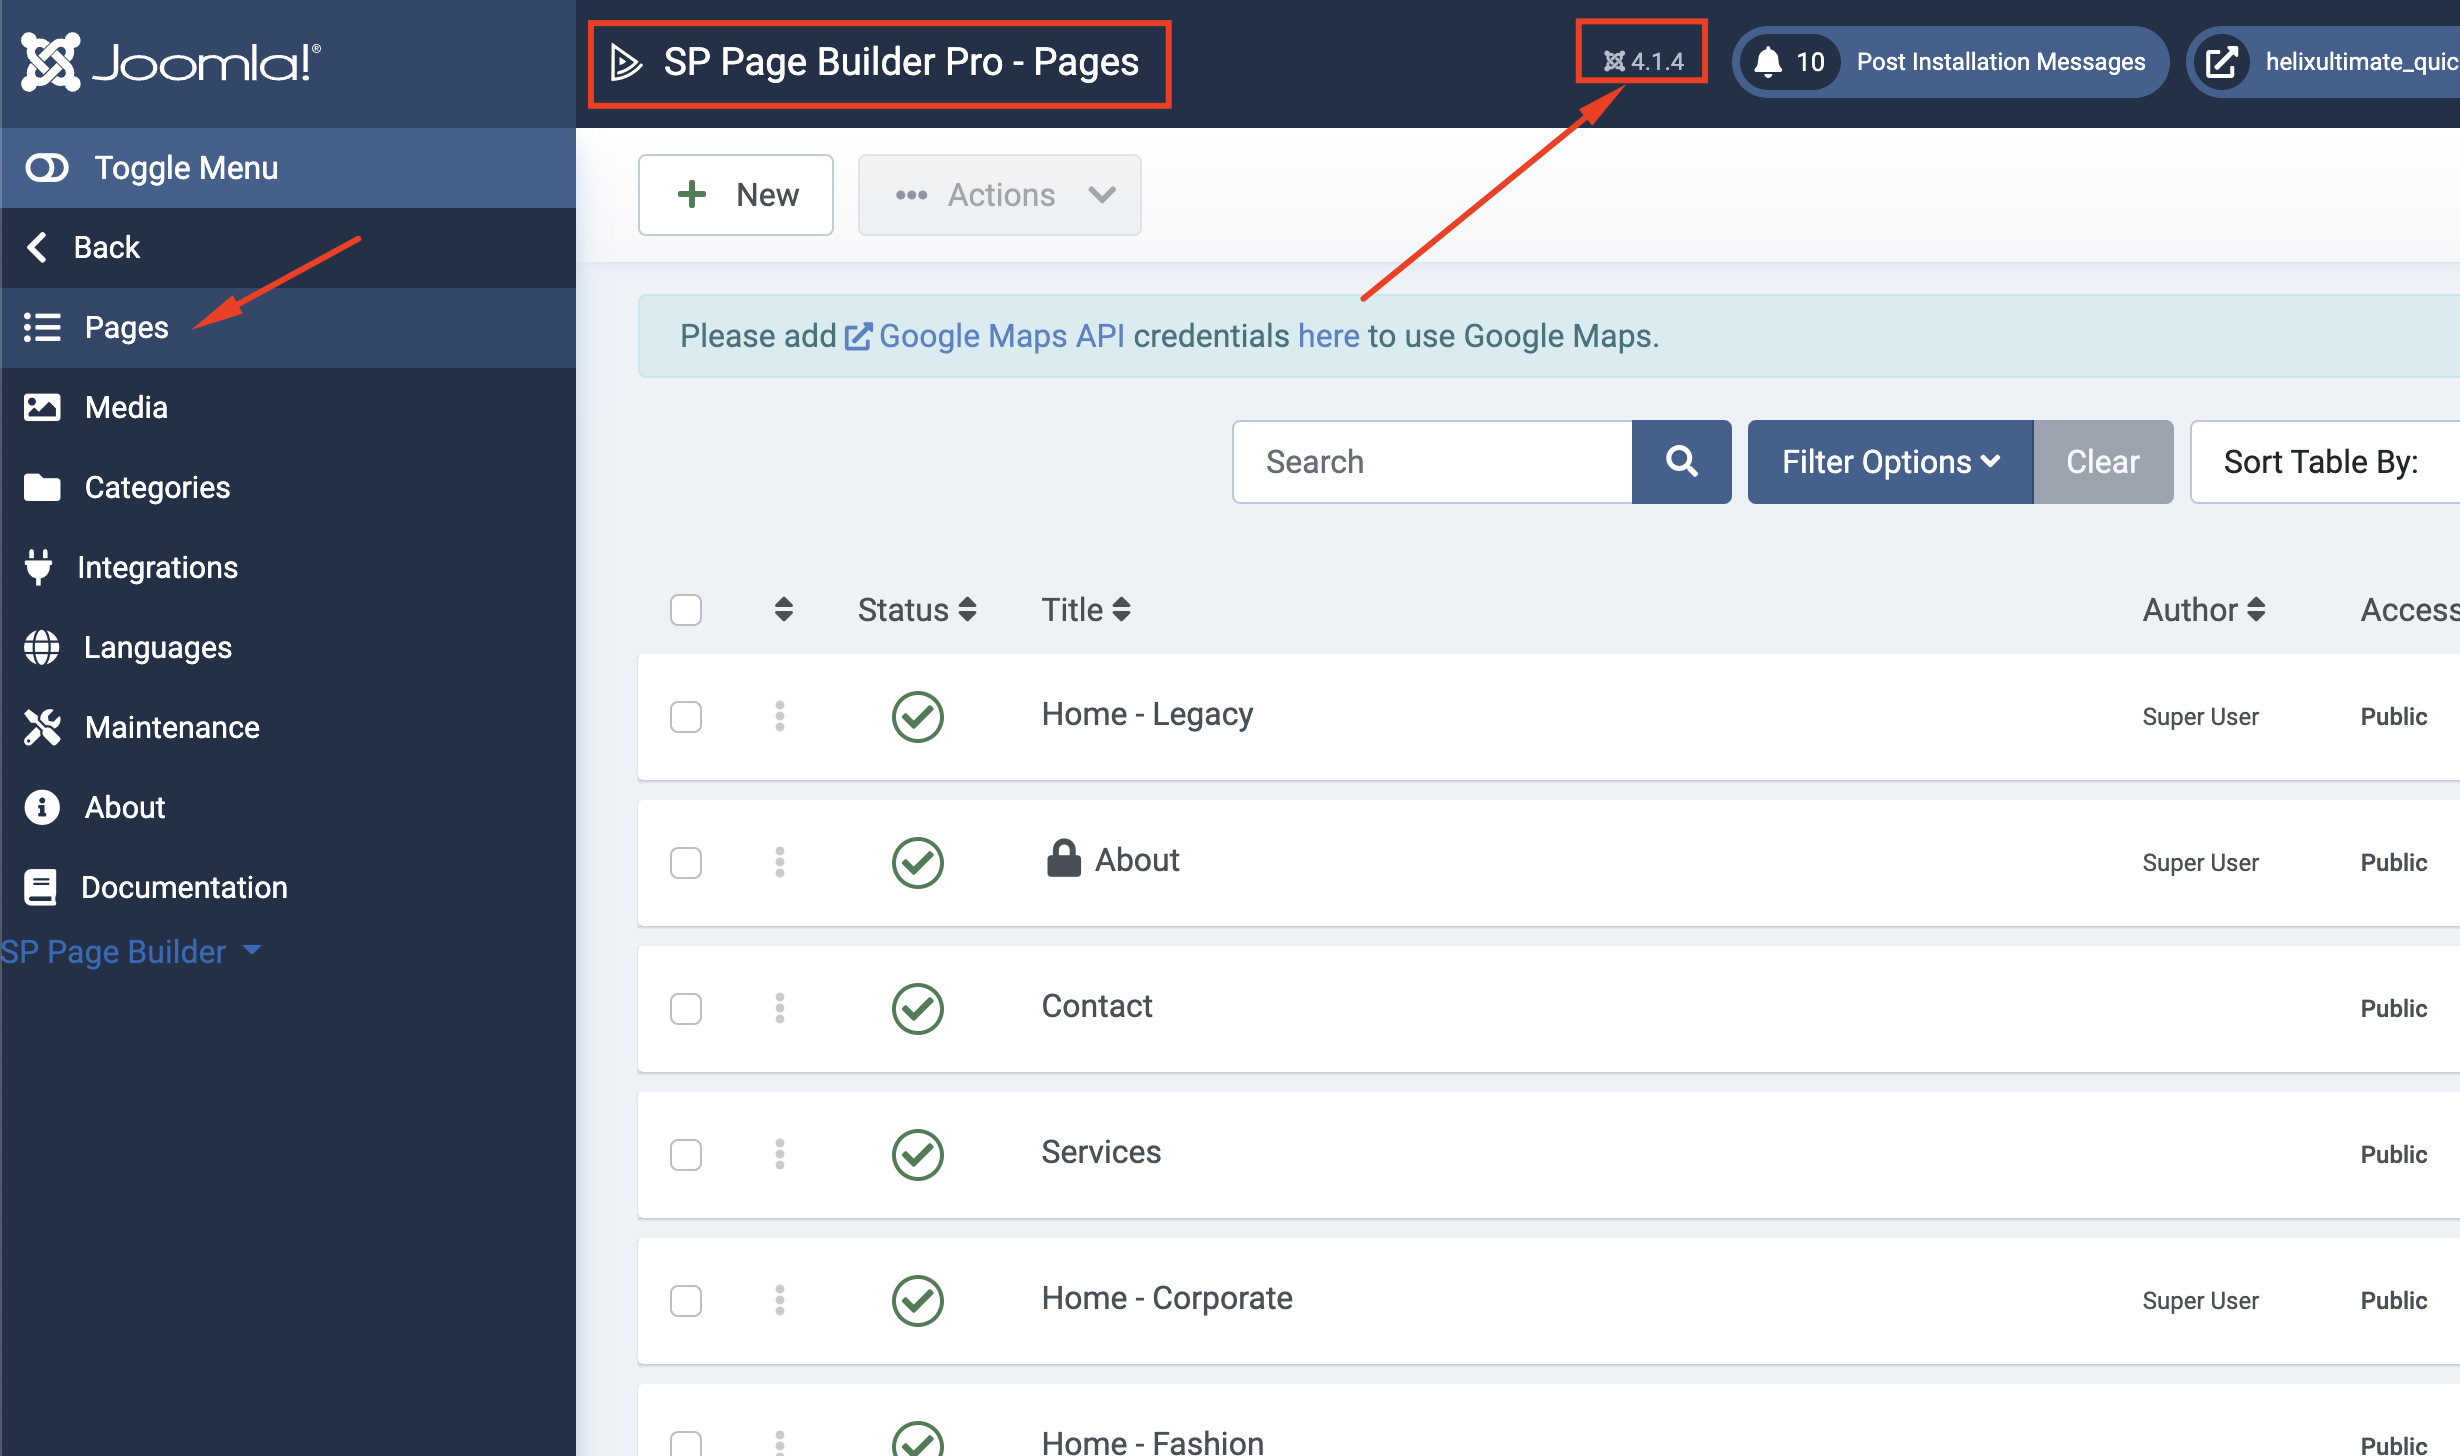Open the Media section icon in sidebar
Viewport: 2460px width, 1456px height.
(42, 406)
